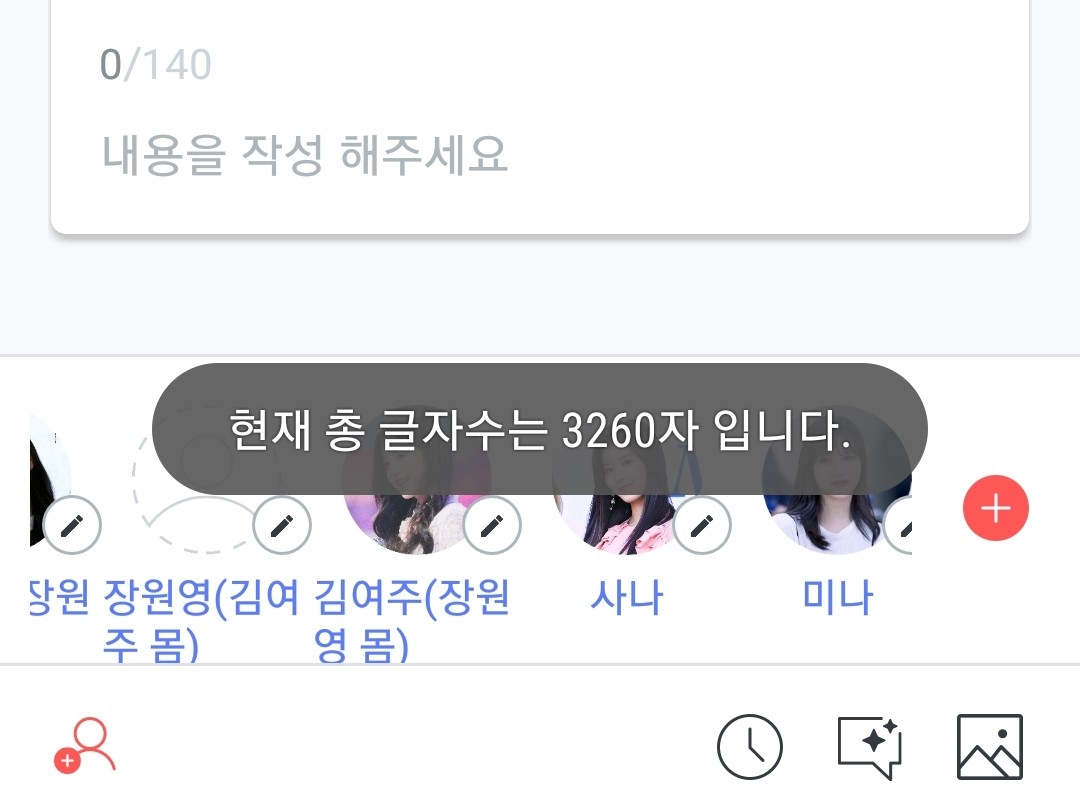This screenshot has height=810, width=1080.
Task: Select the 김여주(장원영 몸) name label
Action: (x=412, y=620)
